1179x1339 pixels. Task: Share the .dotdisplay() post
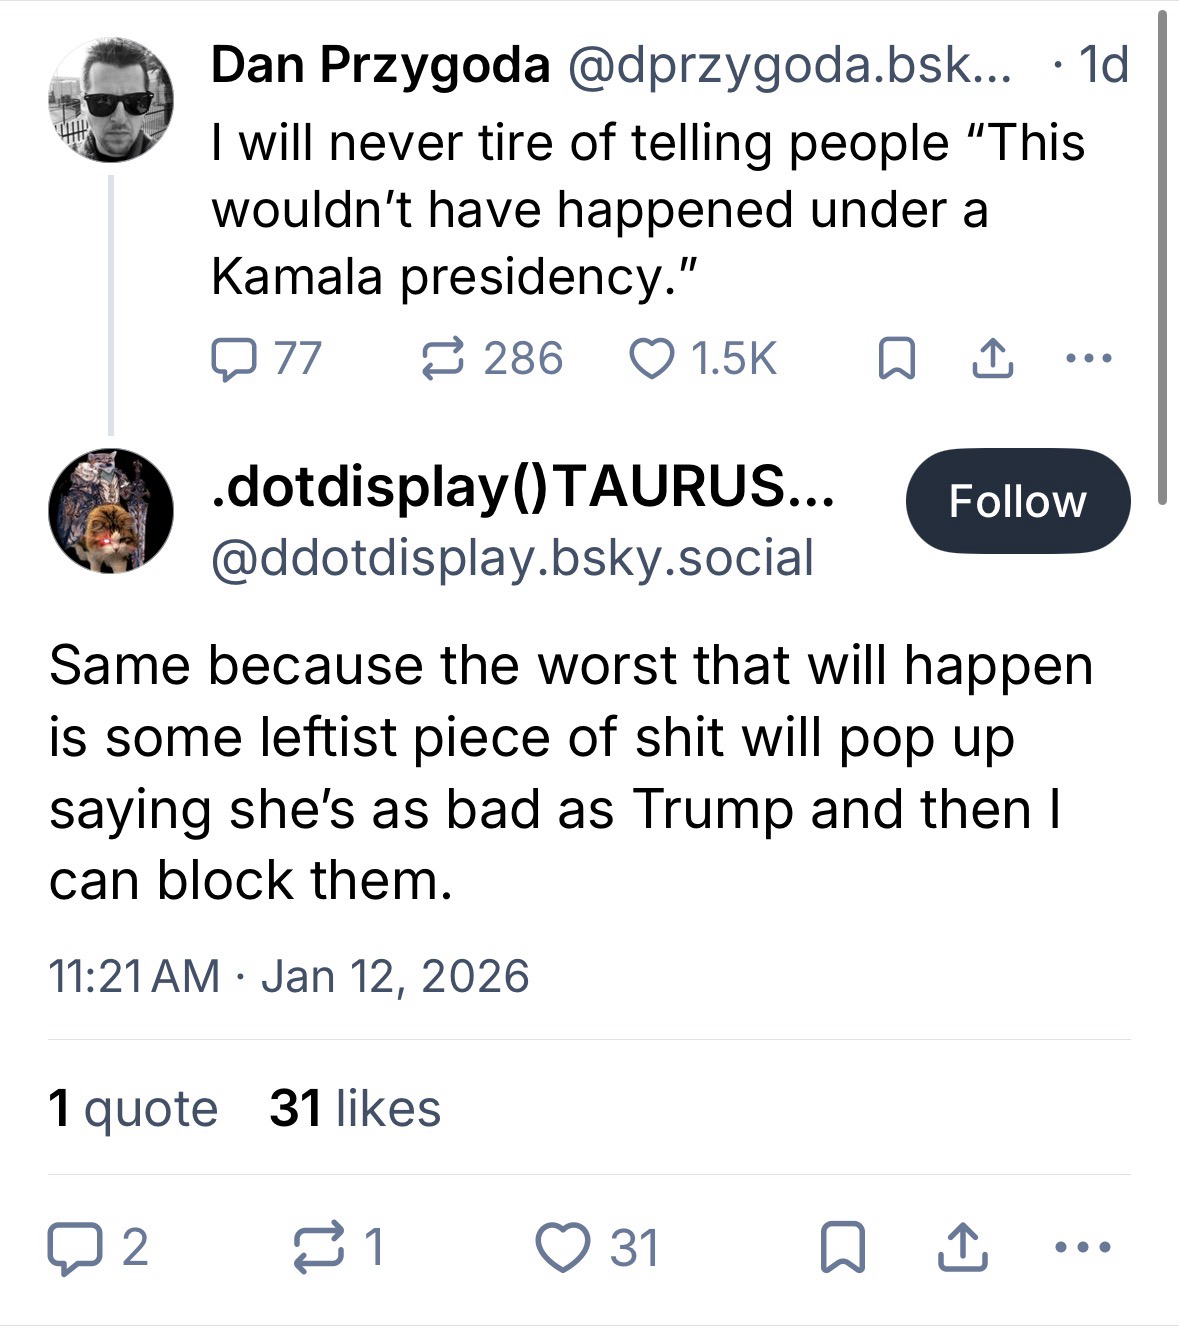(961, 1248)
